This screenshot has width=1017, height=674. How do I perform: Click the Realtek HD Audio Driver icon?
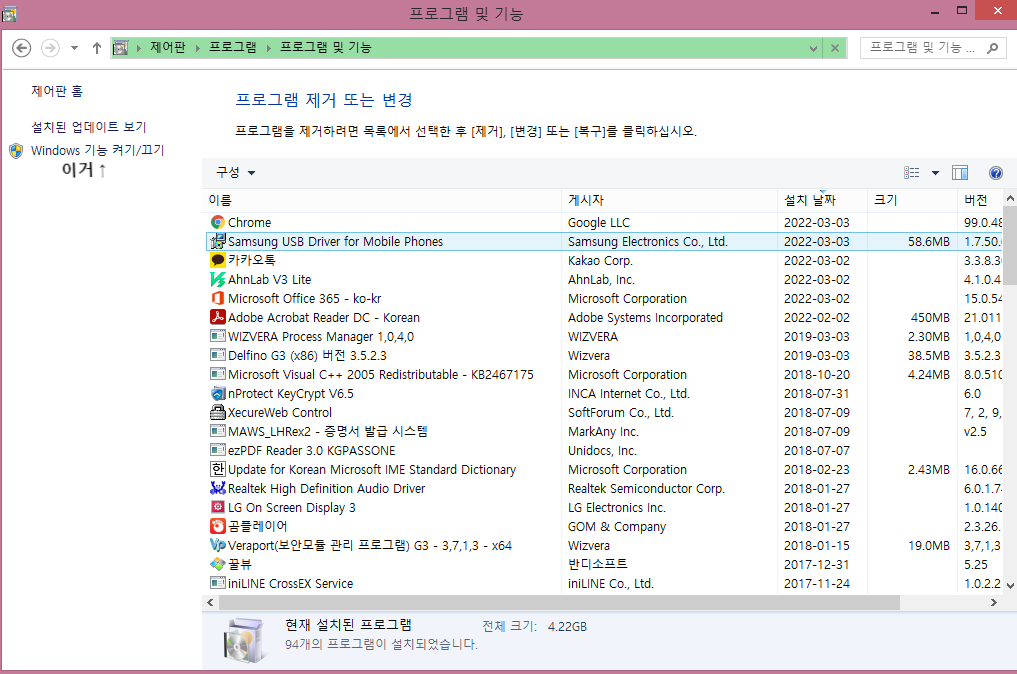pos(218,488)
